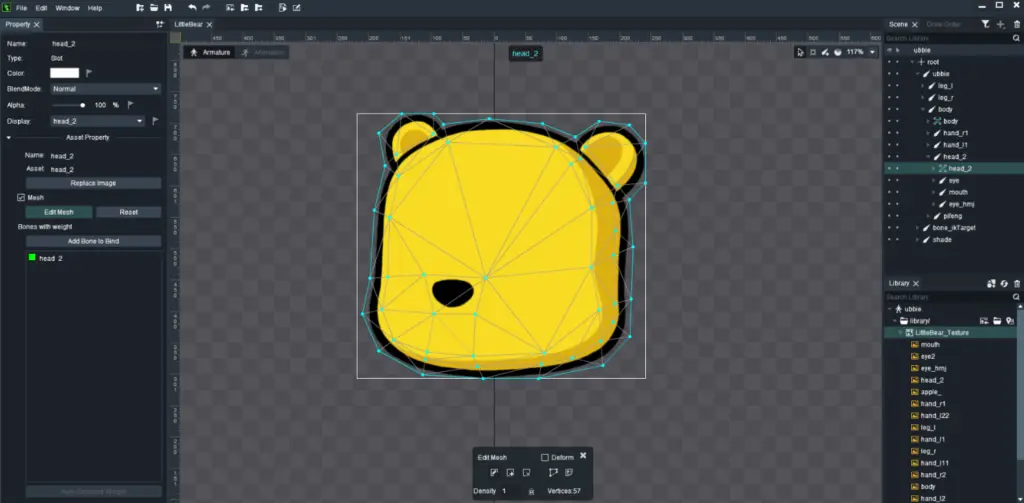Toggle visibility dot for hand_r1 row
Screen dimensions: 1024x503
click(x=889, y=133)
